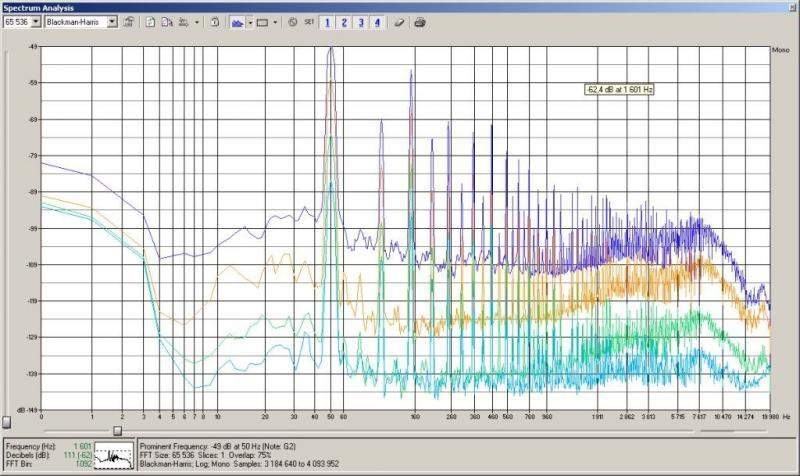Click the auto-refresh update icon

pos(215,22)
